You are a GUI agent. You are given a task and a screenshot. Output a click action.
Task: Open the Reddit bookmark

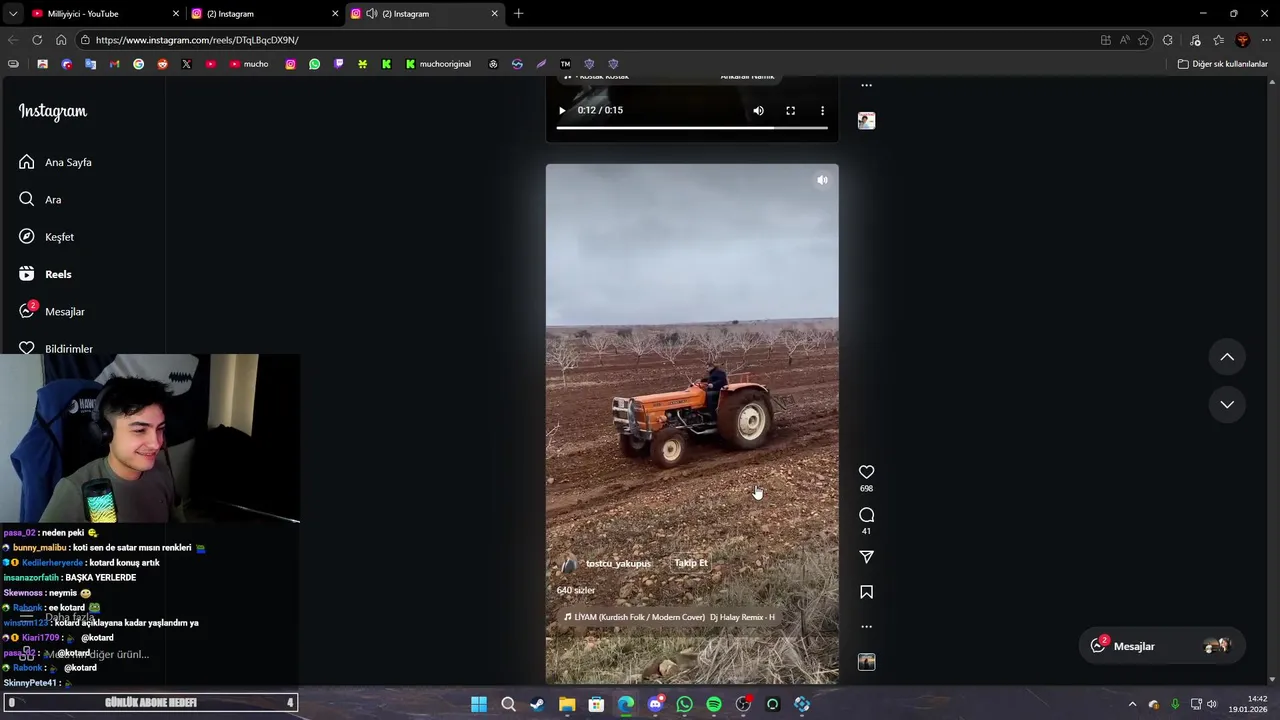point(162,64)
